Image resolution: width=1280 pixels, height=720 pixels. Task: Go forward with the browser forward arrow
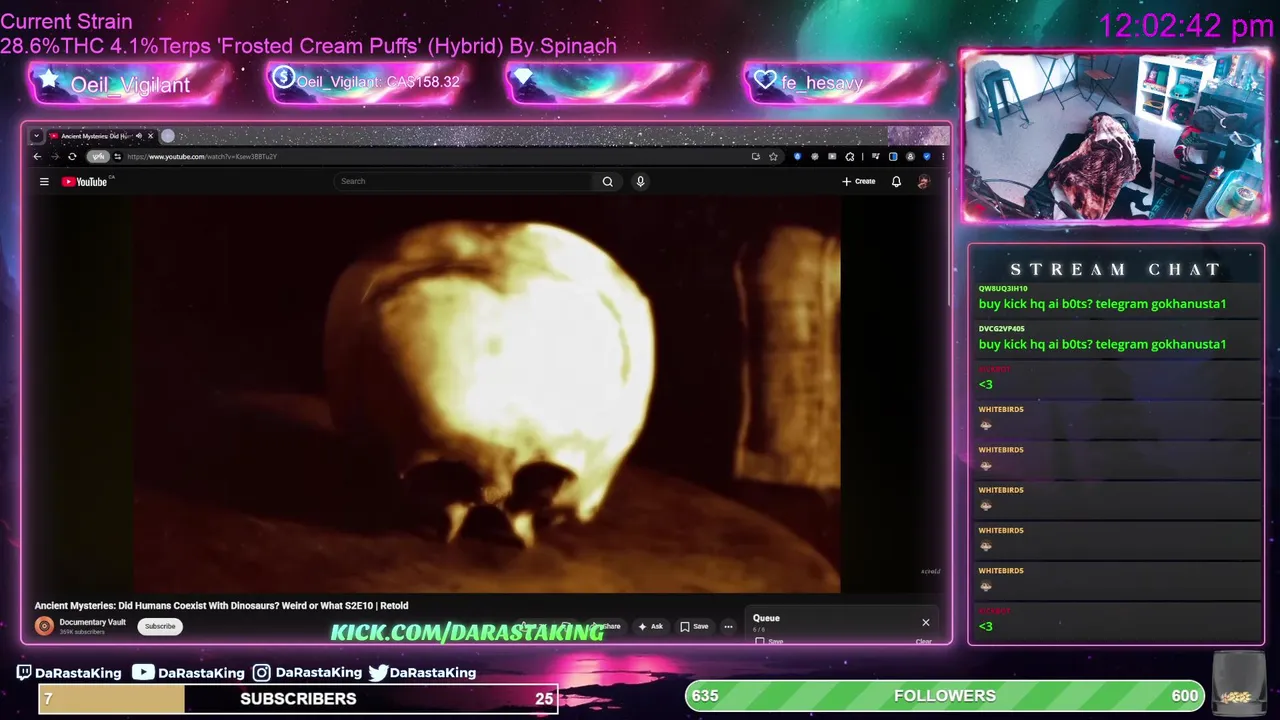(55, 156)
